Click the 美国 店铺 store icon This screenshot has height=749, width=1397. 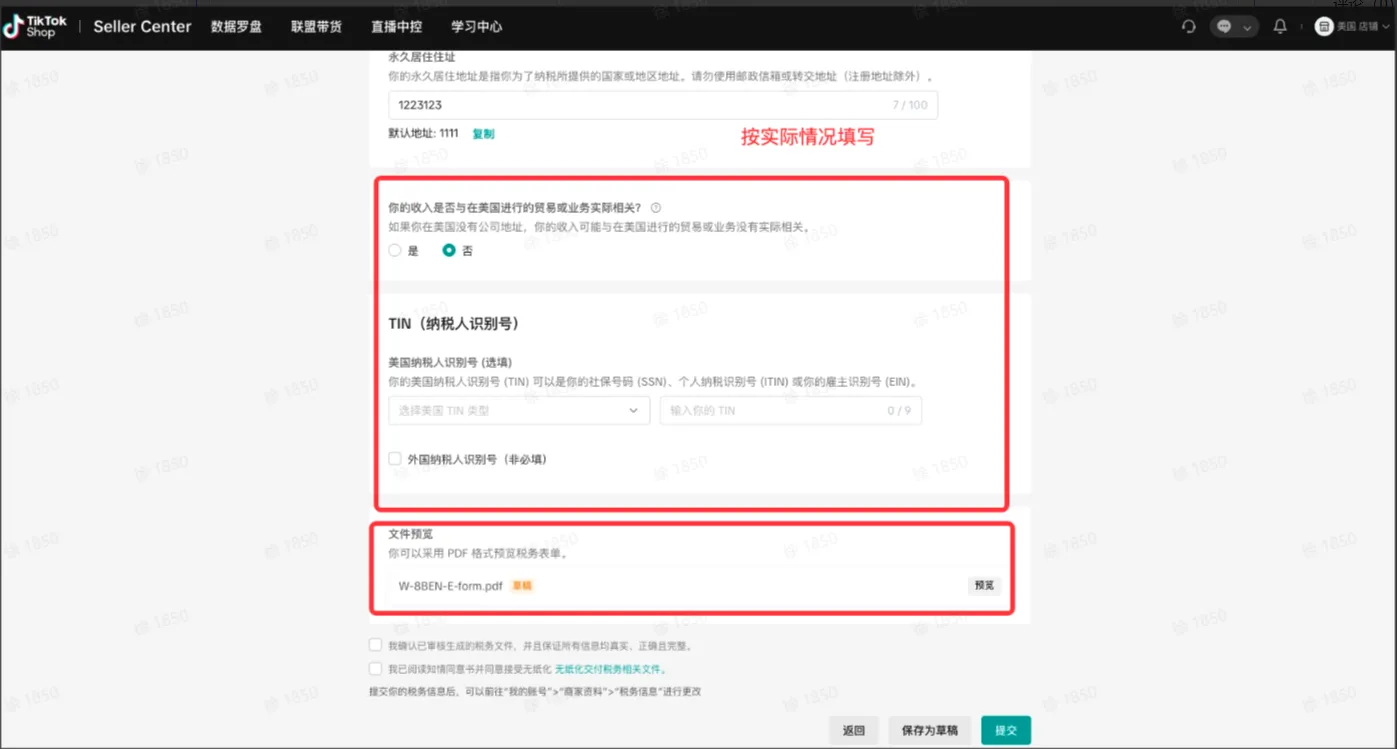point(1324,27)
